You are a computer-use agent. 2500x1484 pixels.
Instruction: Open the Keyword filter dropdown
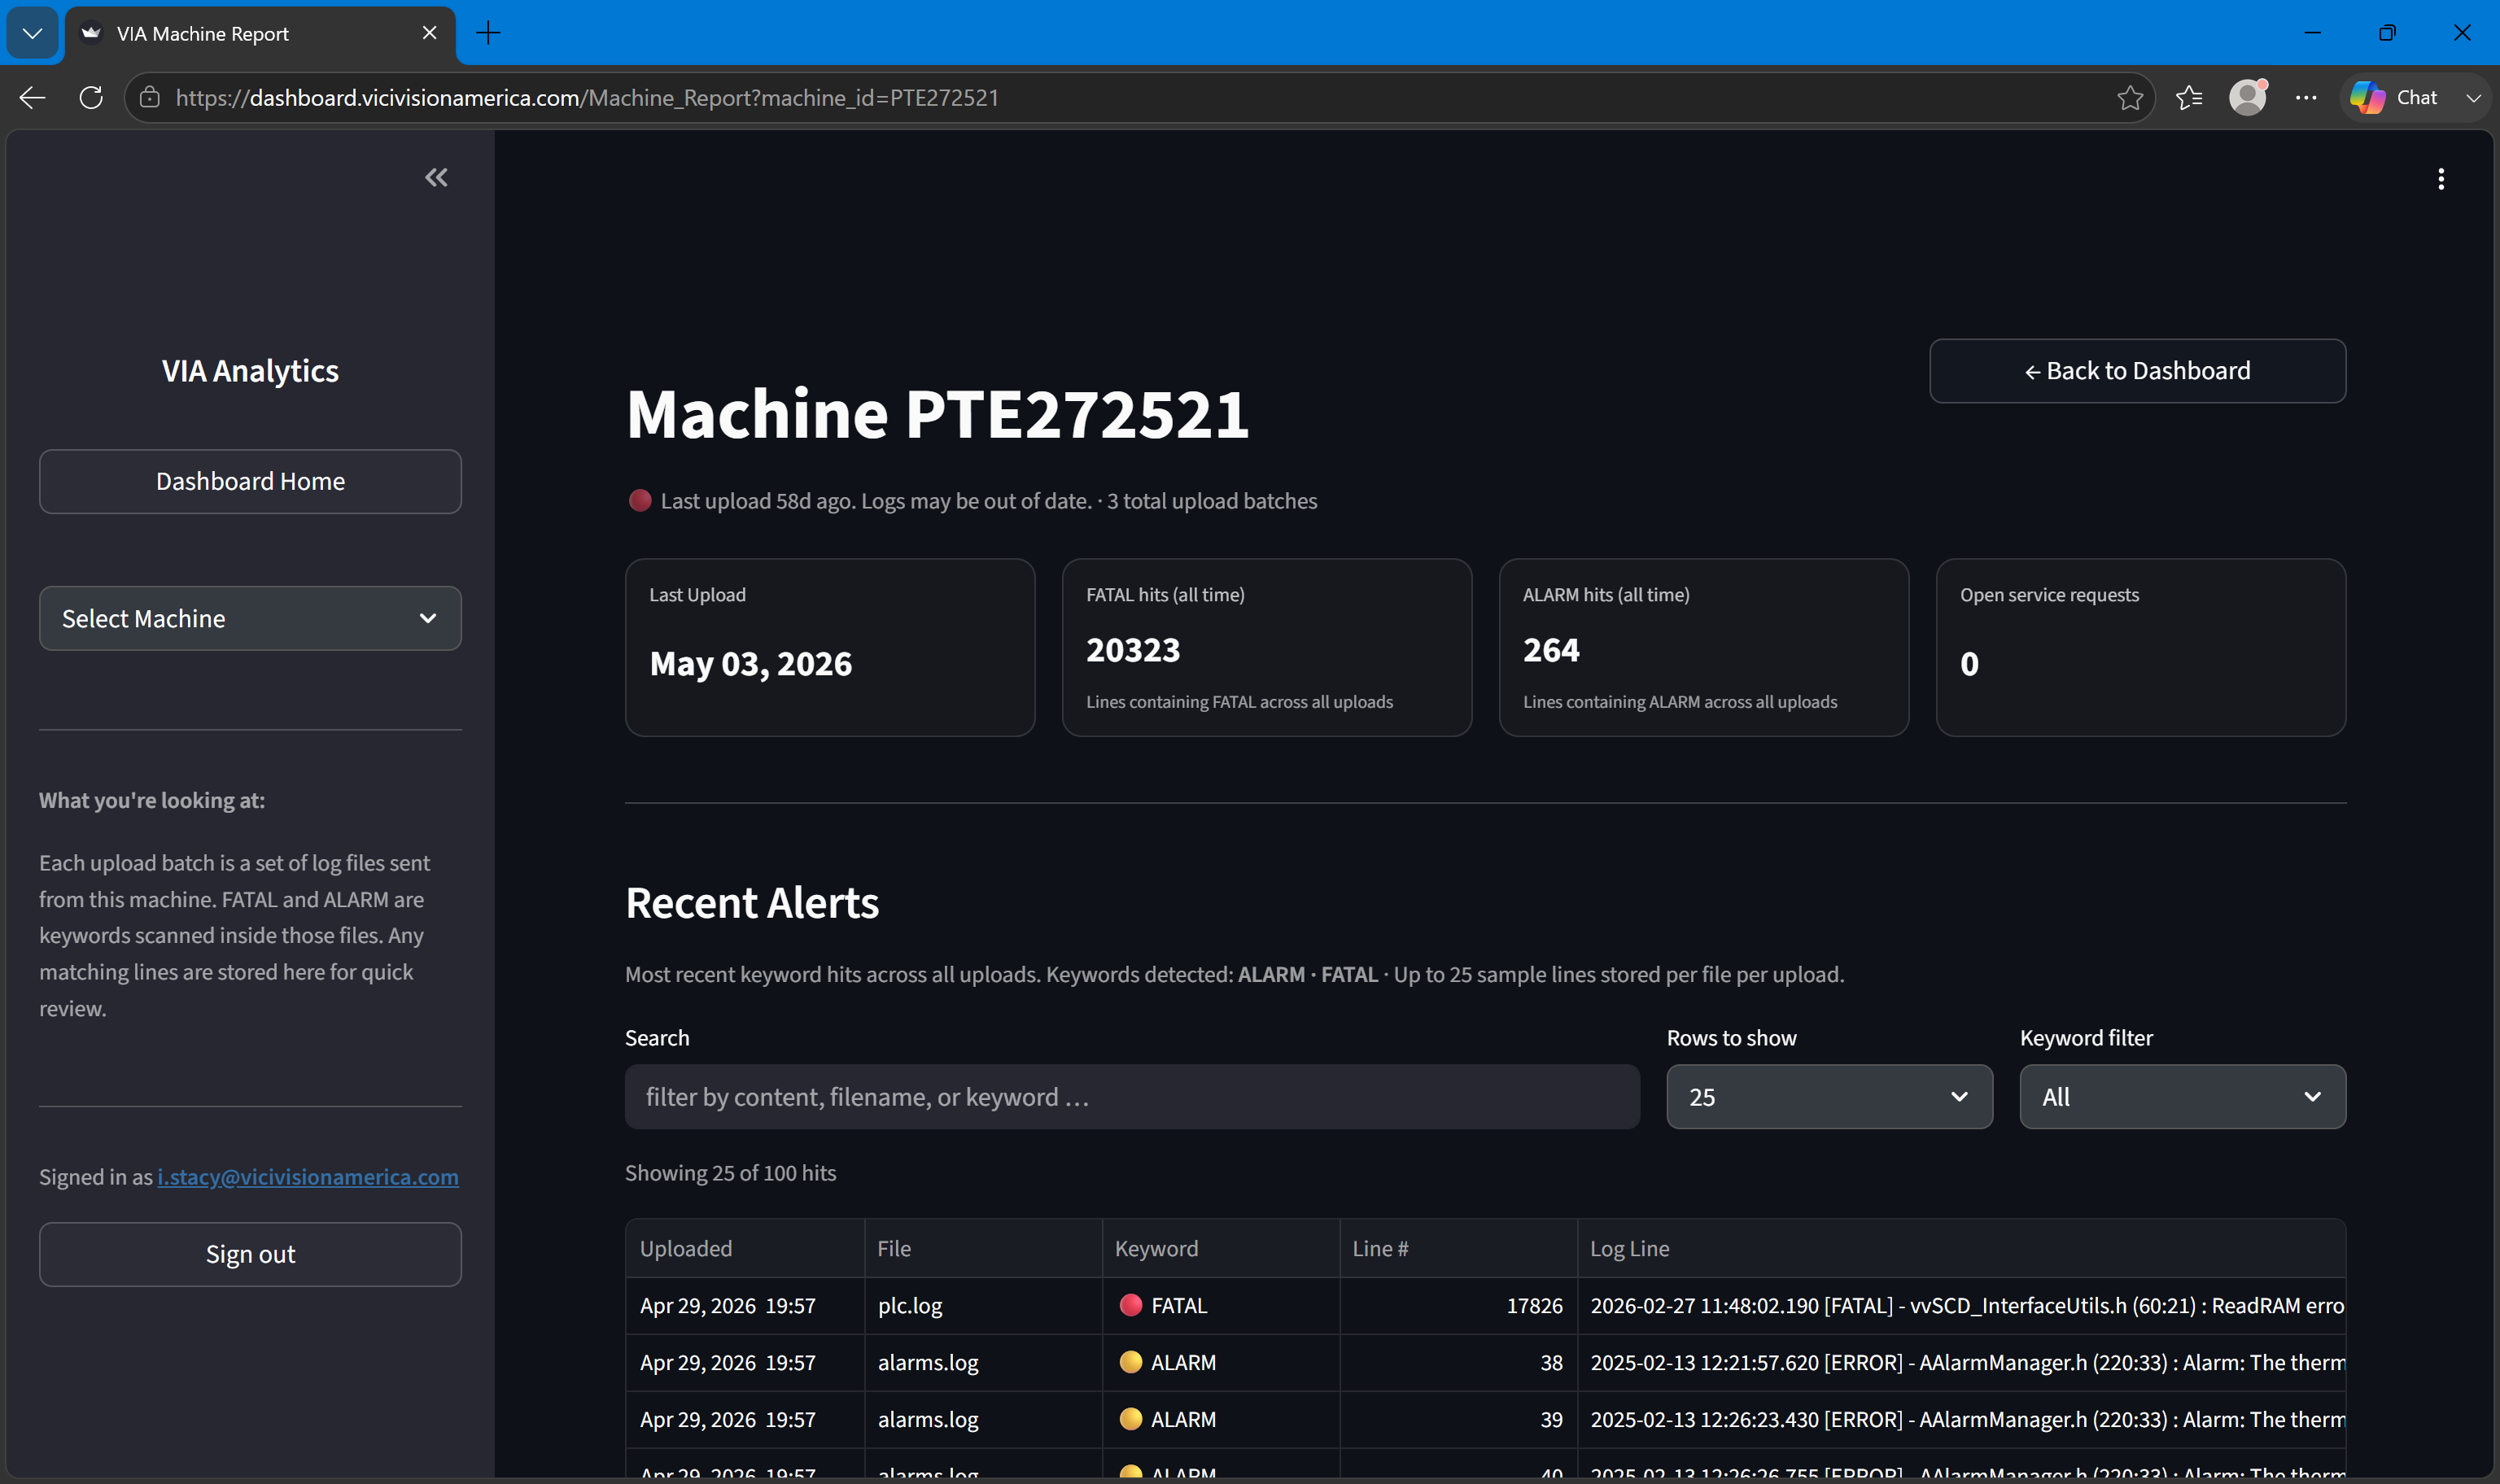coord(2182,1096)
